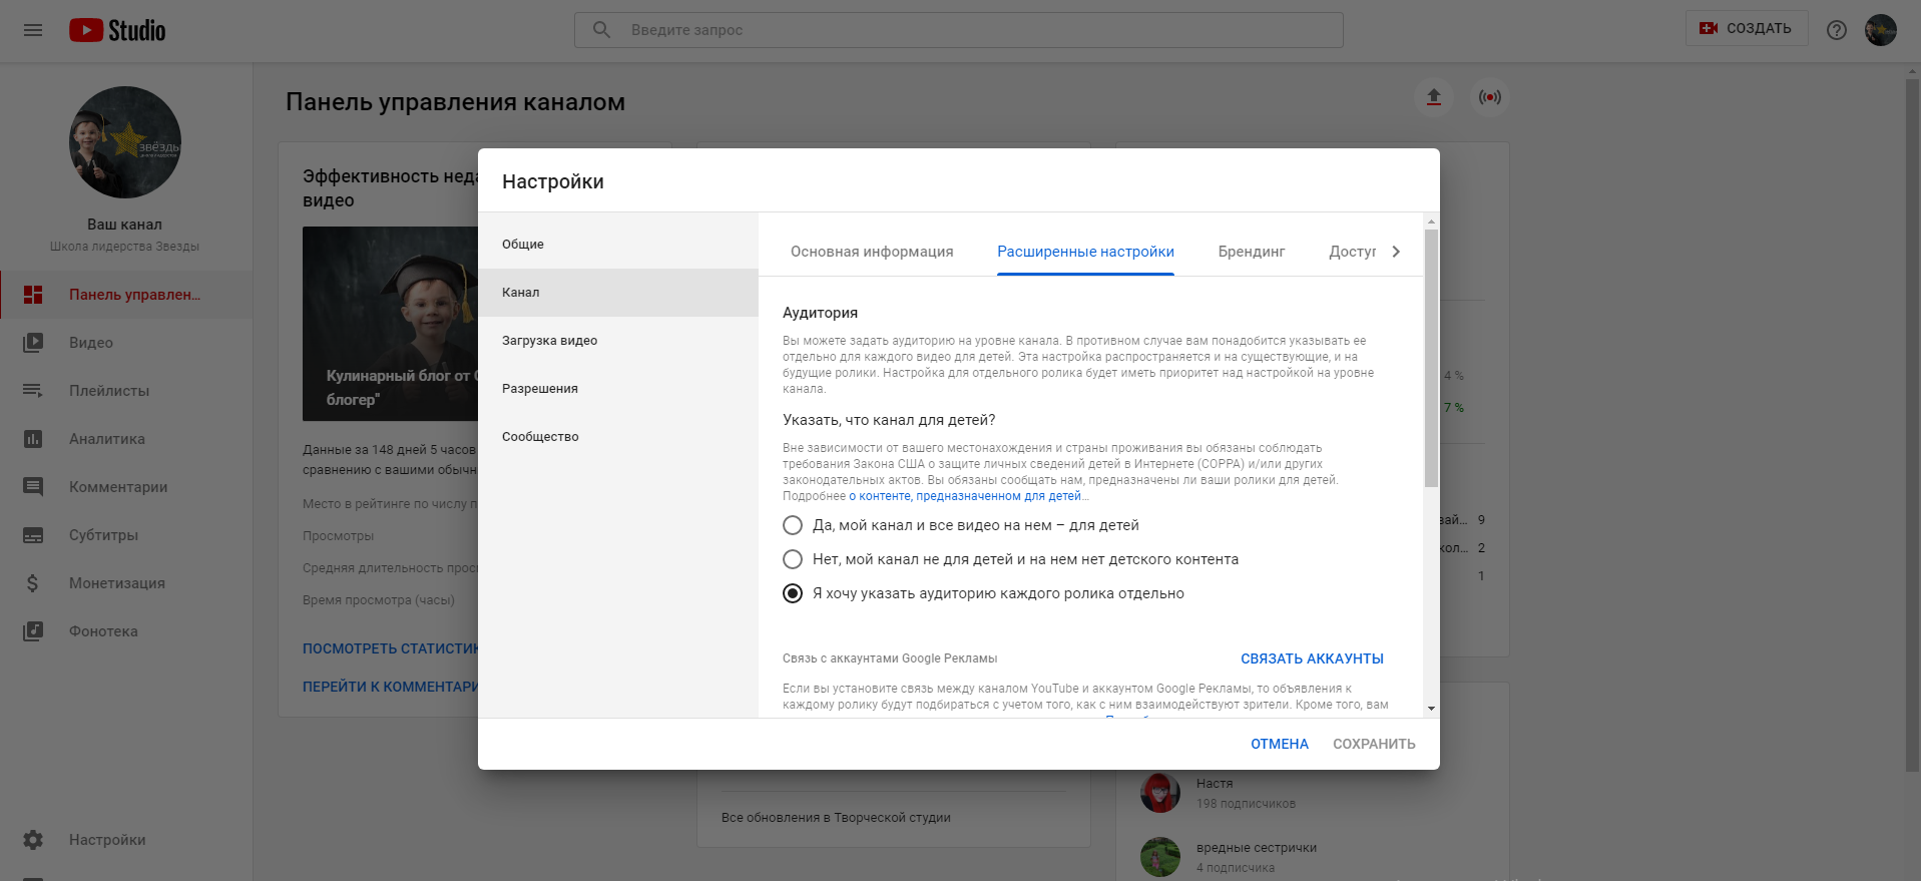Open the hamburger navigation menu

(x=33, y=30)
